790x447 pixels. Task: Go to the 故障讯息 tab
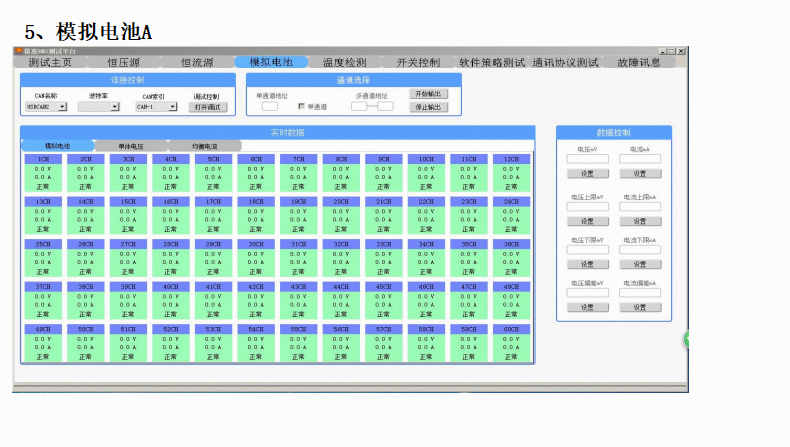[639, 62]
